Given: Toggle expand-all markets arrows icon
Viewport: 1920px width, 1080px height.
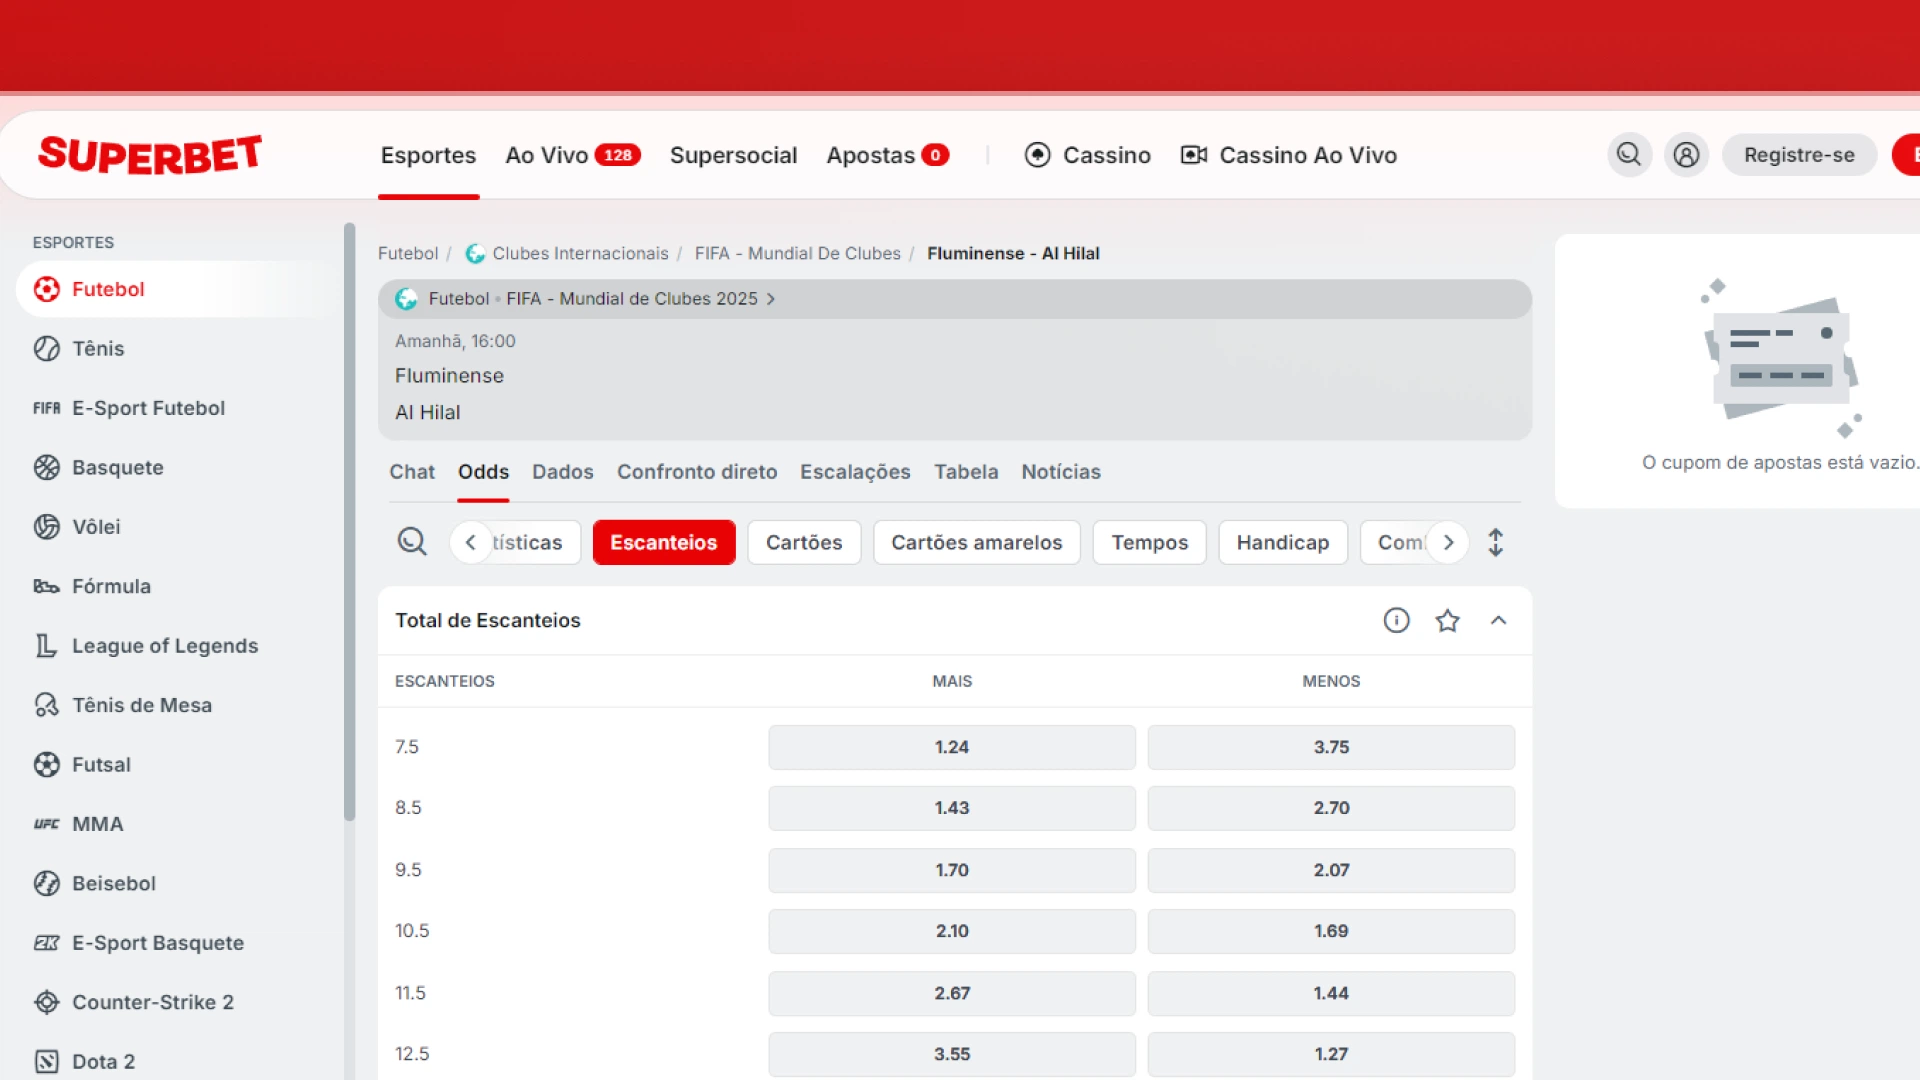Looking at the screenshot, I should click(1495, 542).
